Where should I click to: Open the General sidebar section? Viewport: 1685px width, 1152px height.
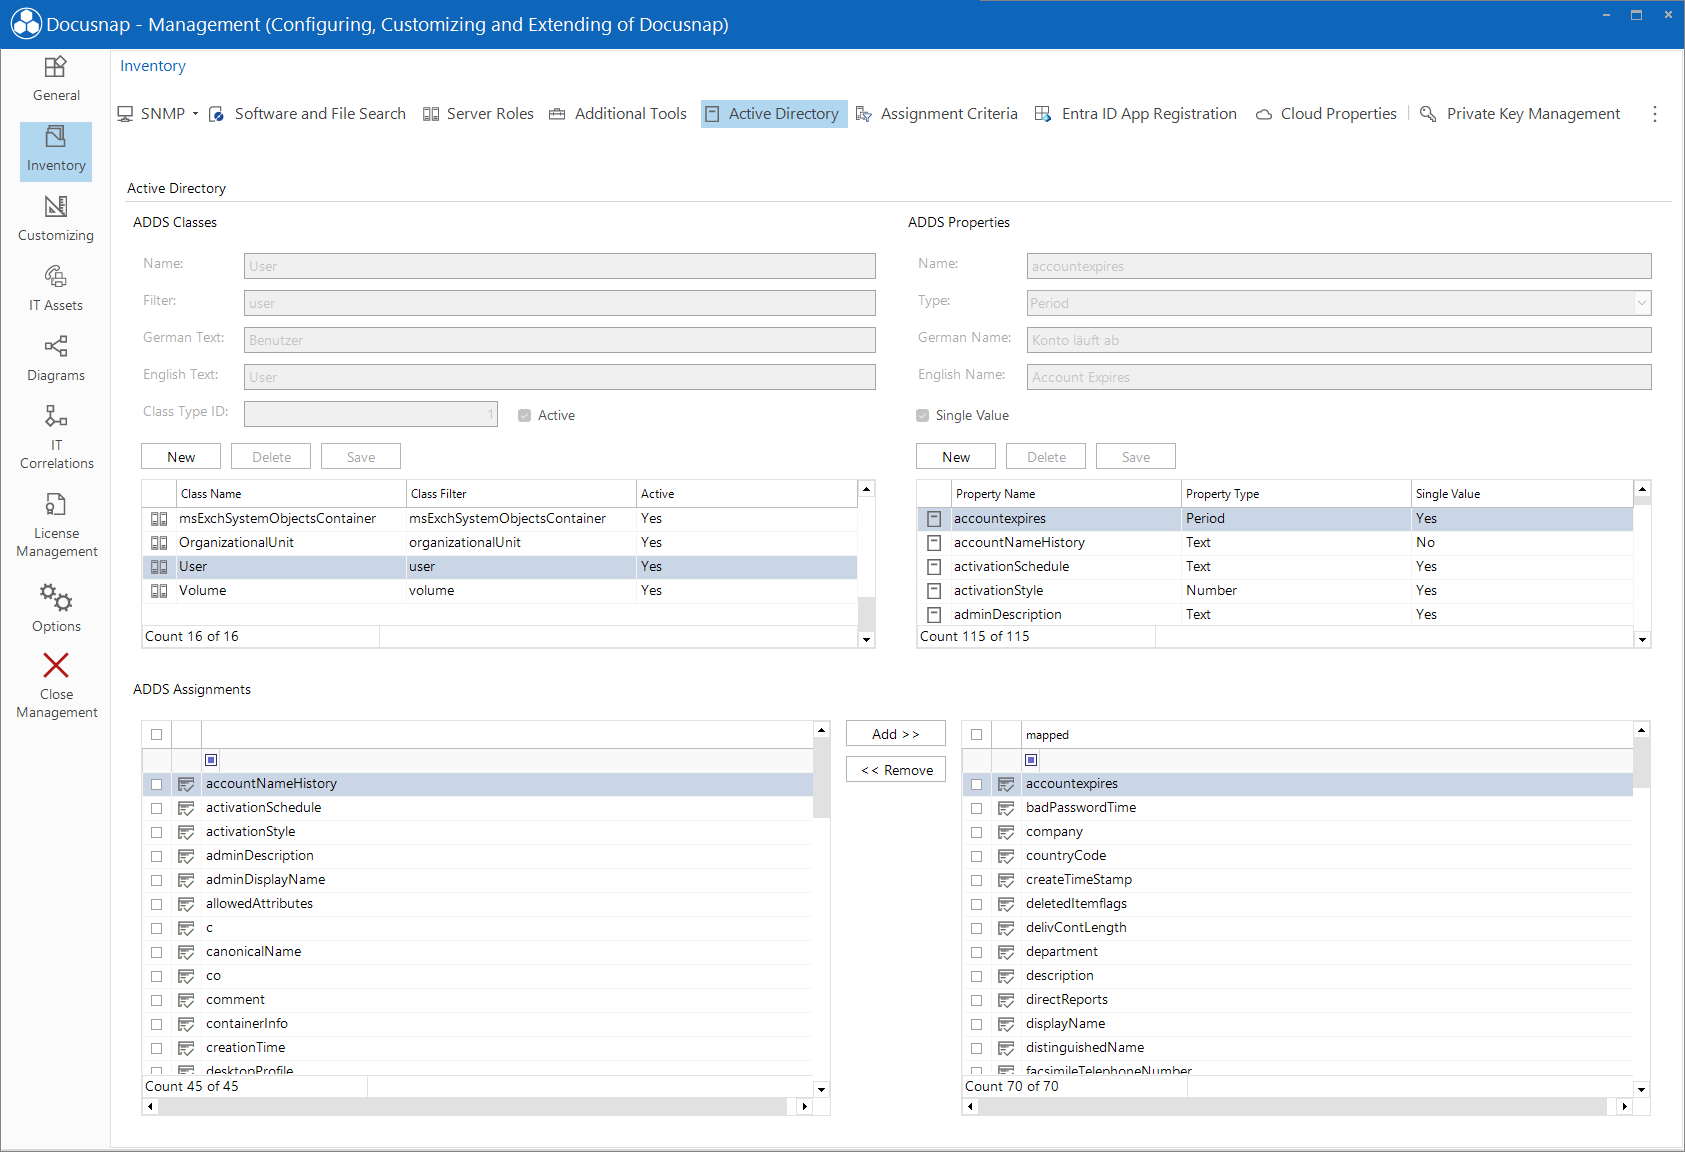click(56, 79)
